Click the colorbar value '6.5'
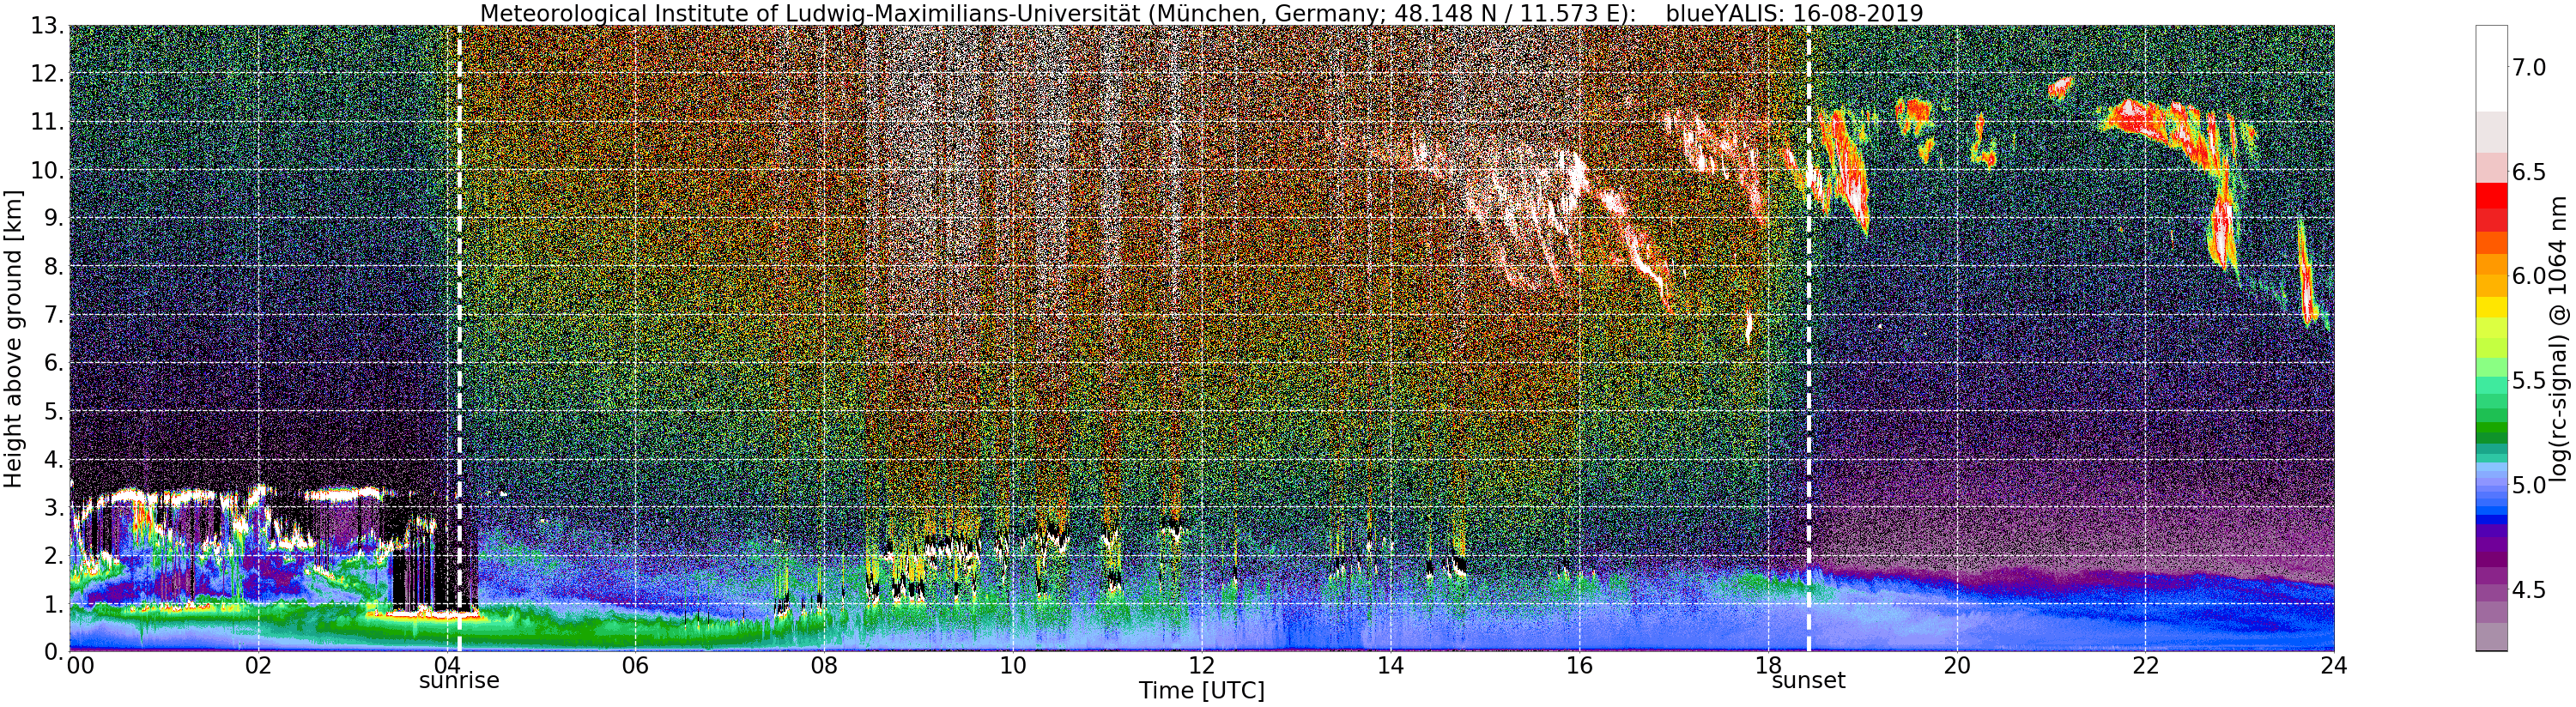 click(x=2529, y=172)
